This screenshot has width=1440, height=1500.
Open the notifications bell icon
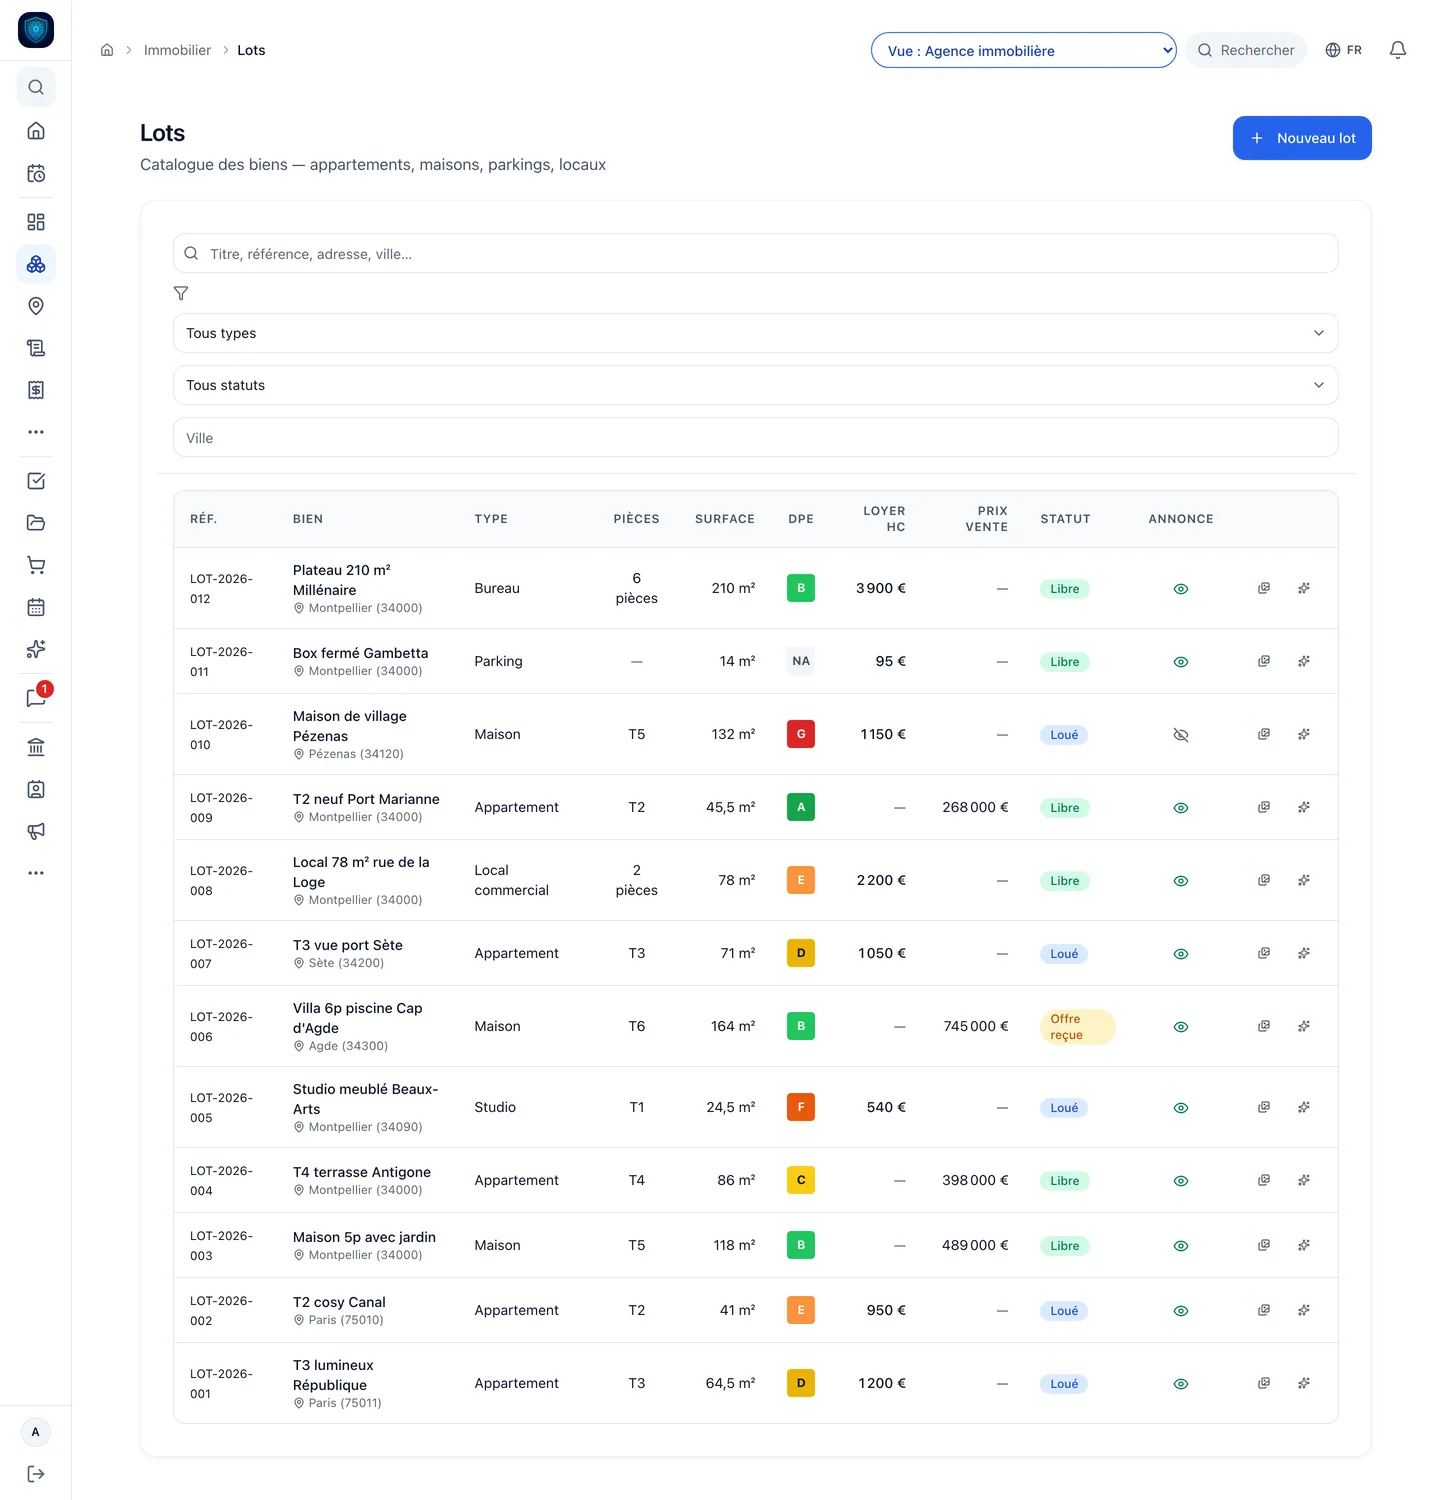[x=1398, y=50]
